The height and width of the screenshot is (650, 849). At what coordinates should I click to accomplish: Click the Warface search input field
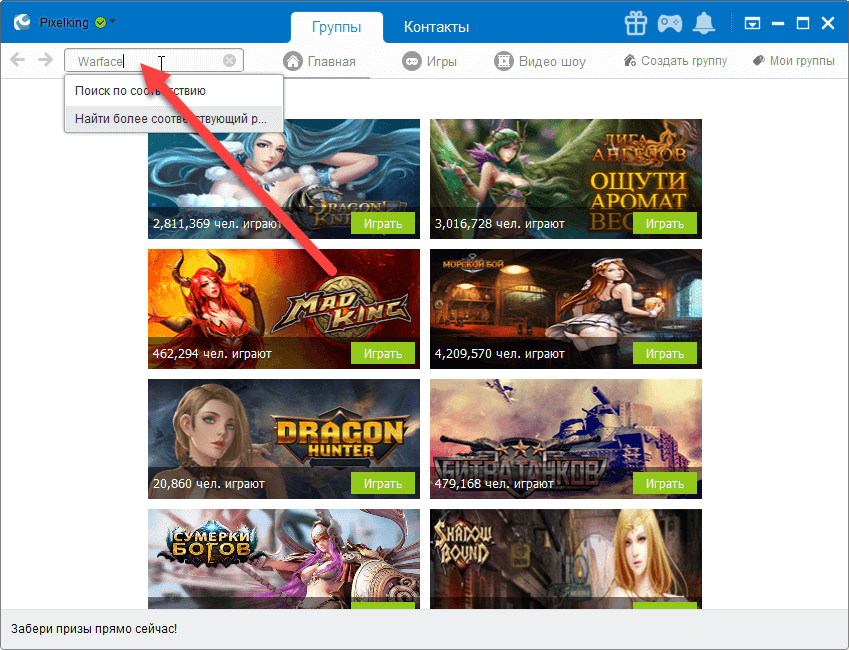[154, 61]
